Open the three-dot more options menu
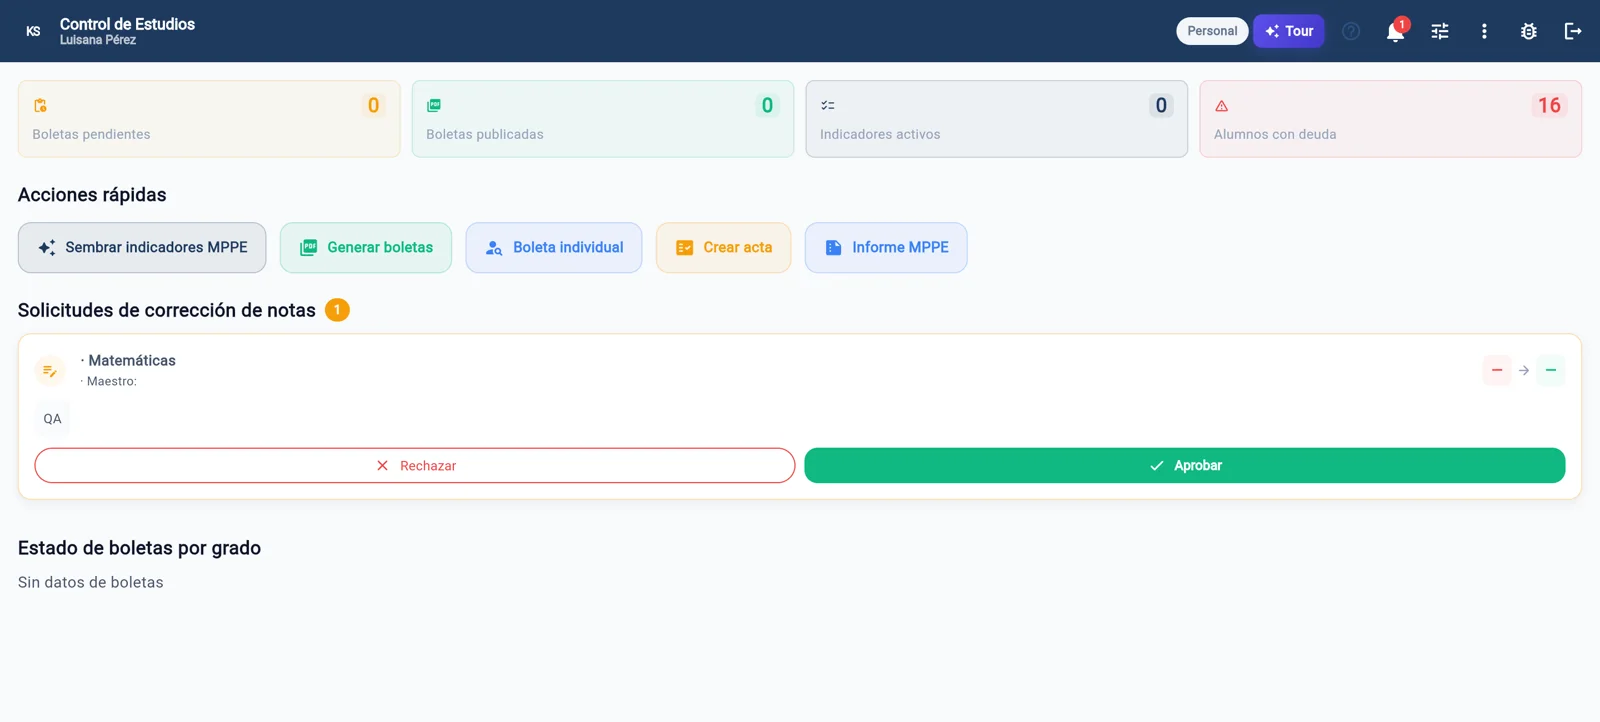This screenshot has height=722, width=1600. 1484,31
